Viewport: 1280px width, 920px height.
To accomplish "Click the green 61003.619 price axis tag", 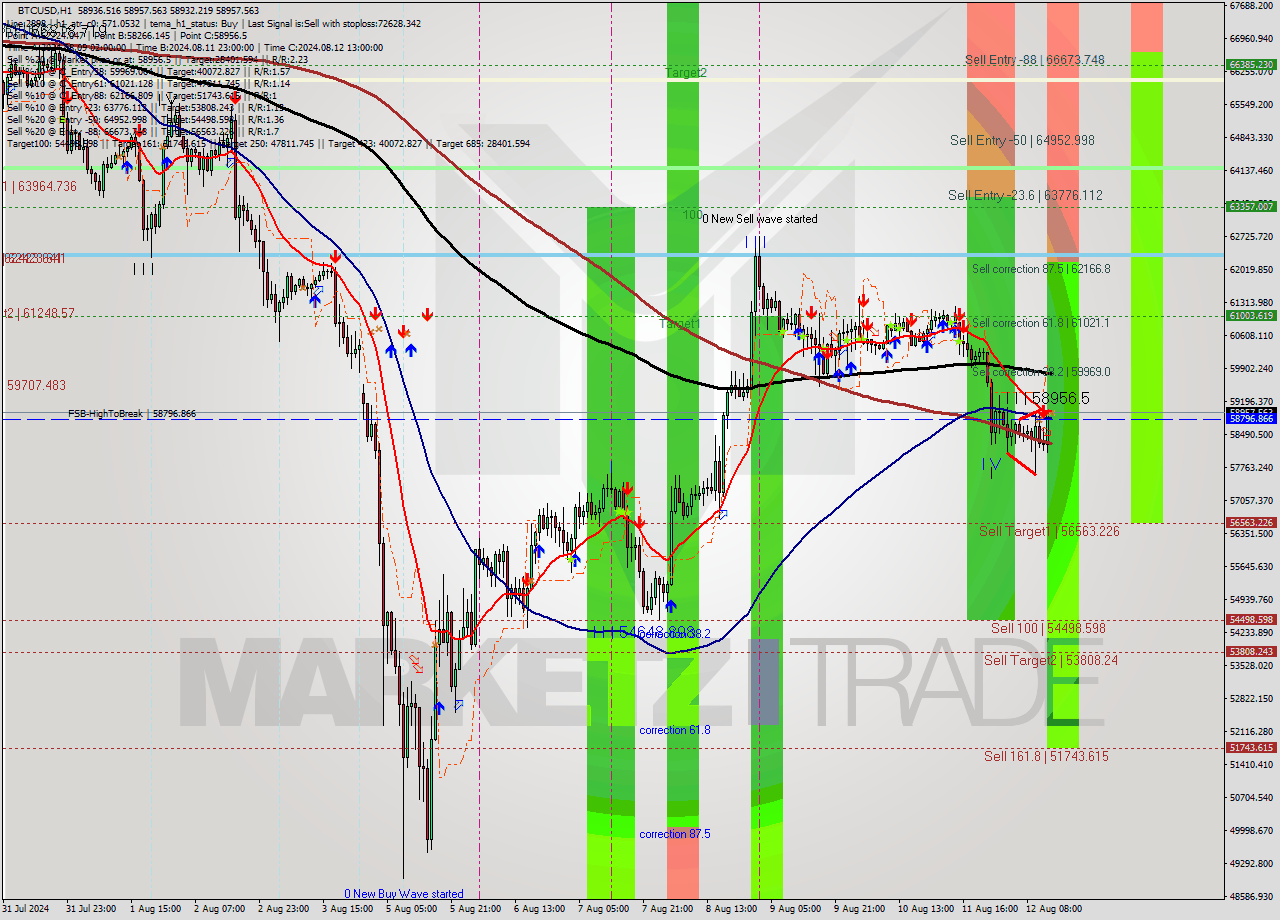I will [1251, 315].
